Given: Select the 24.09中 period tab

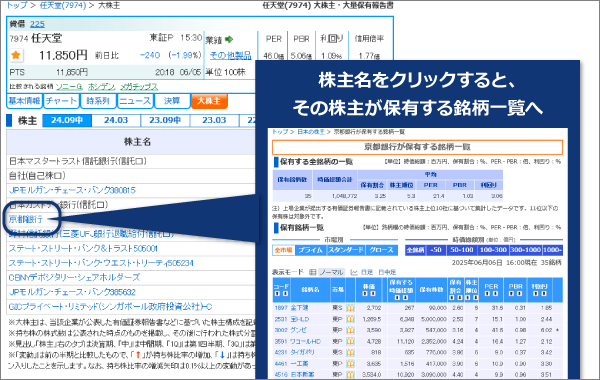Looking at the screenshot, I should (x=67, y=120).
